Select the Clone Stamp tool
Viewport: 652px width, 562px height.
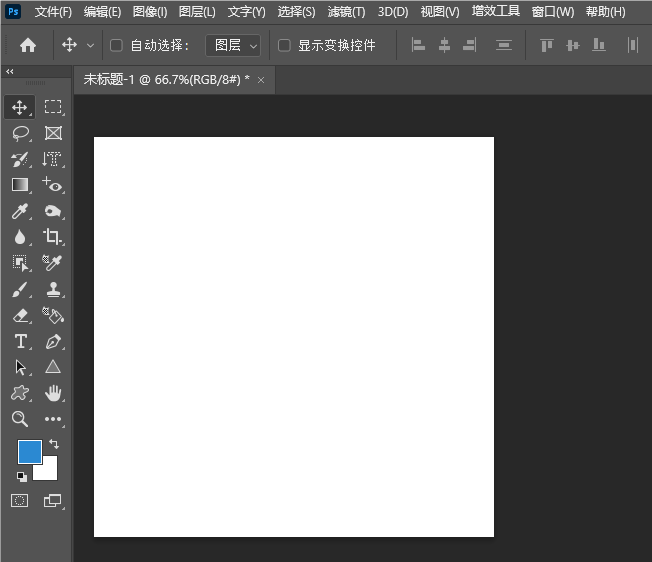click(53, 290)
